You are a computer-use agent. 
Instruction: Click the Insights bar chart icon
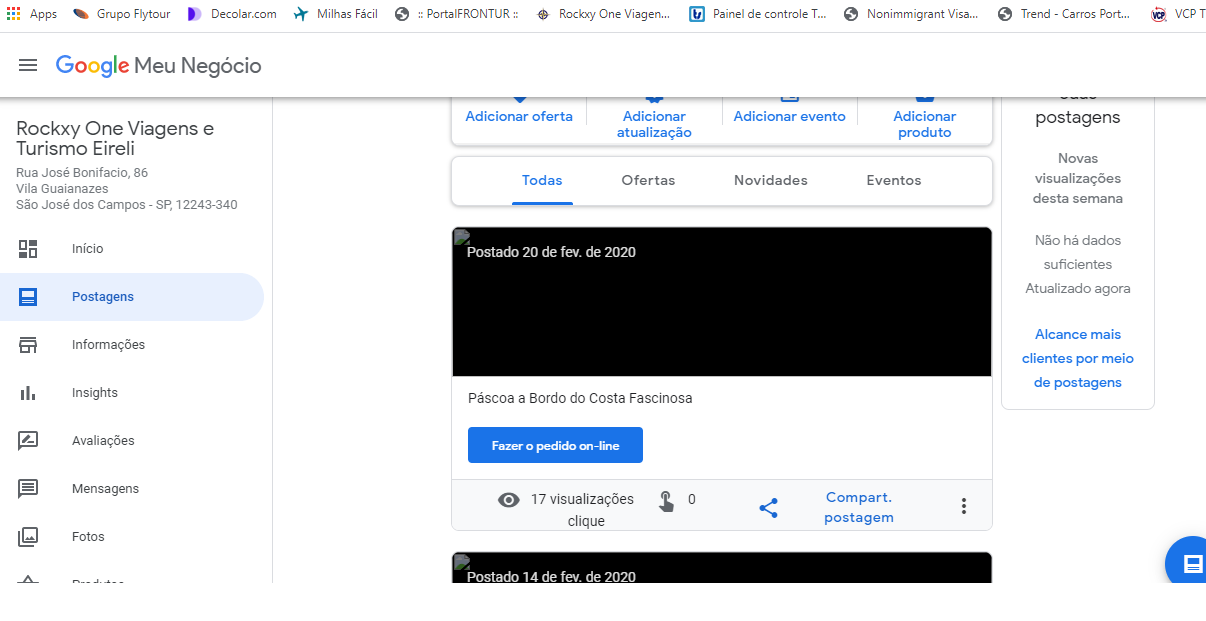pos(28,393)
